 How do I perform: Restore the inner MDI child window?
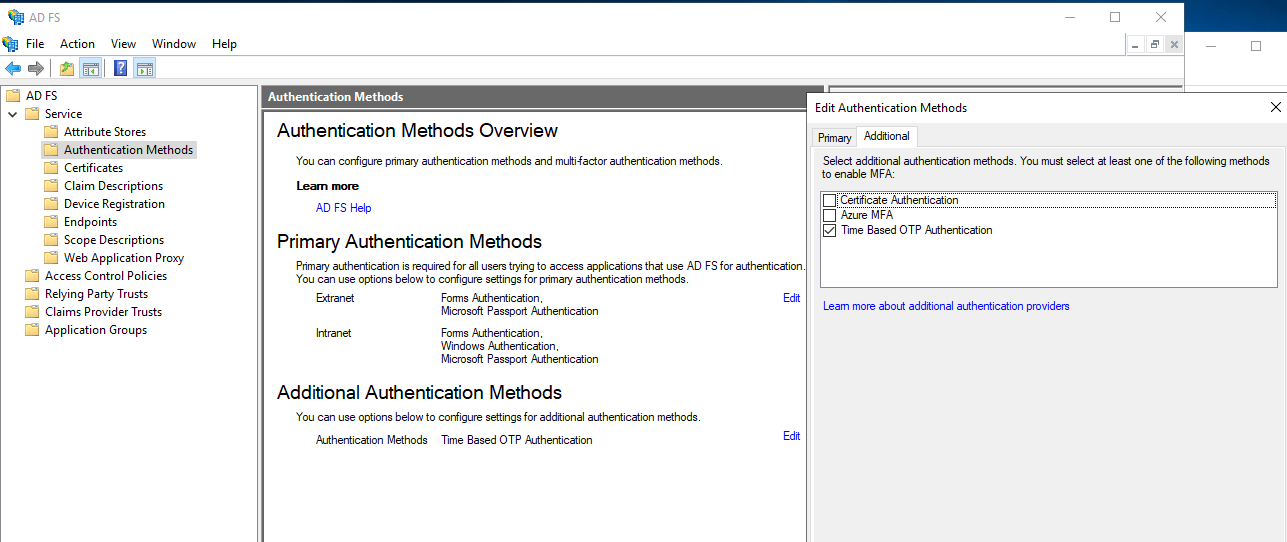point(1154,45)
